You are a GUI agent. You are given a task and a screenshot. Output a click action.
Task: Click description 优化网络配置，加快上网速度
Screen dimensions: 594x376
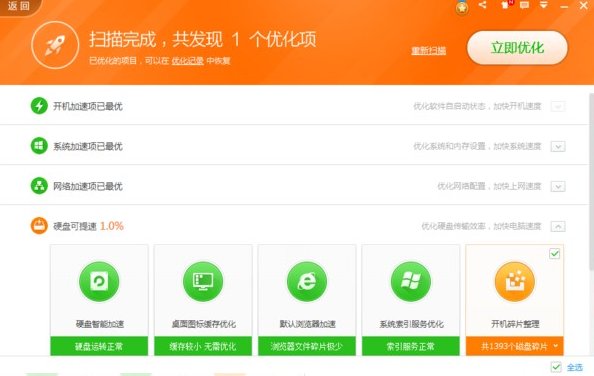[x=489, y=186]
